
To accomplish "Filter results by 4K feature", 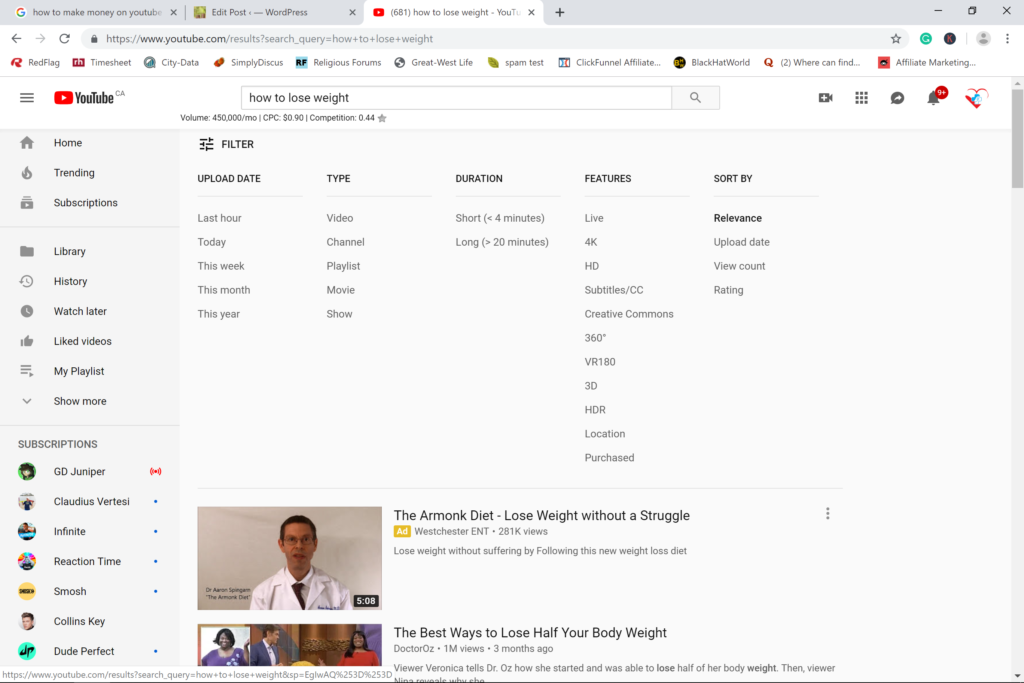I will pyautogui.click(x=591, y=242).
